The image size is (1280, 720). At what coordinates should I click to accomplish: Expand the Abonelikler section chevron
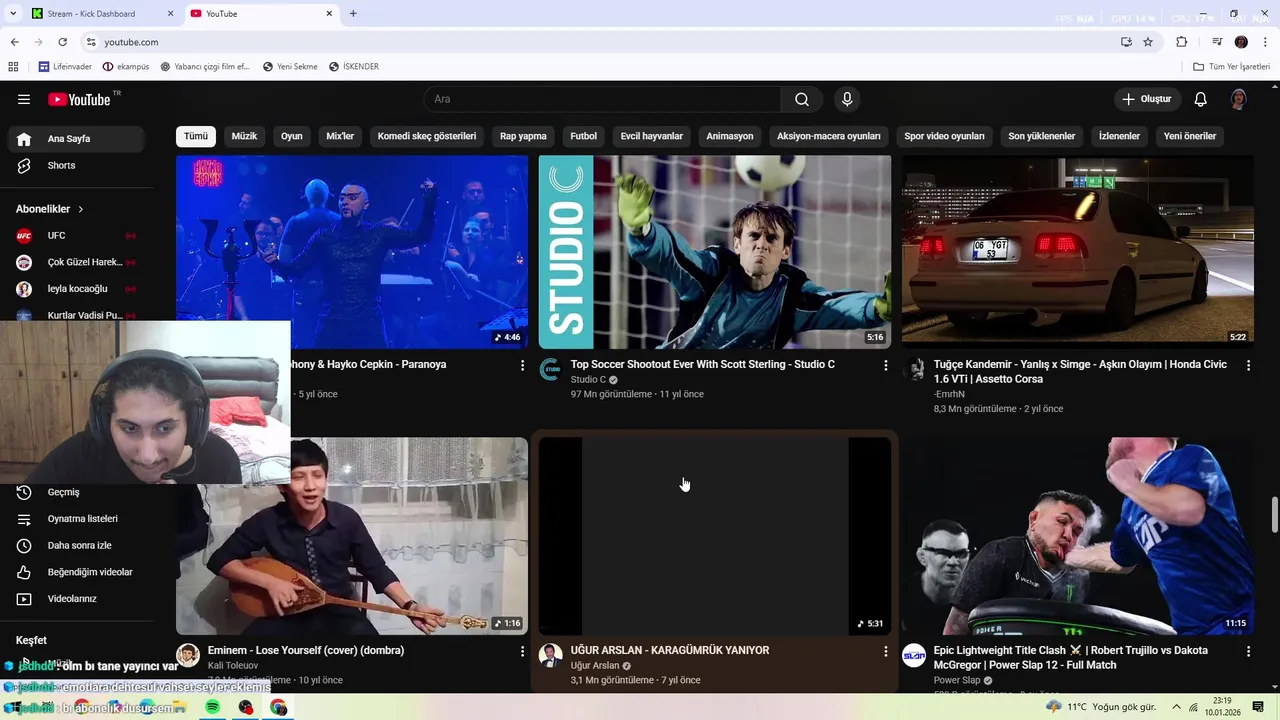click(x=81, y=209)
